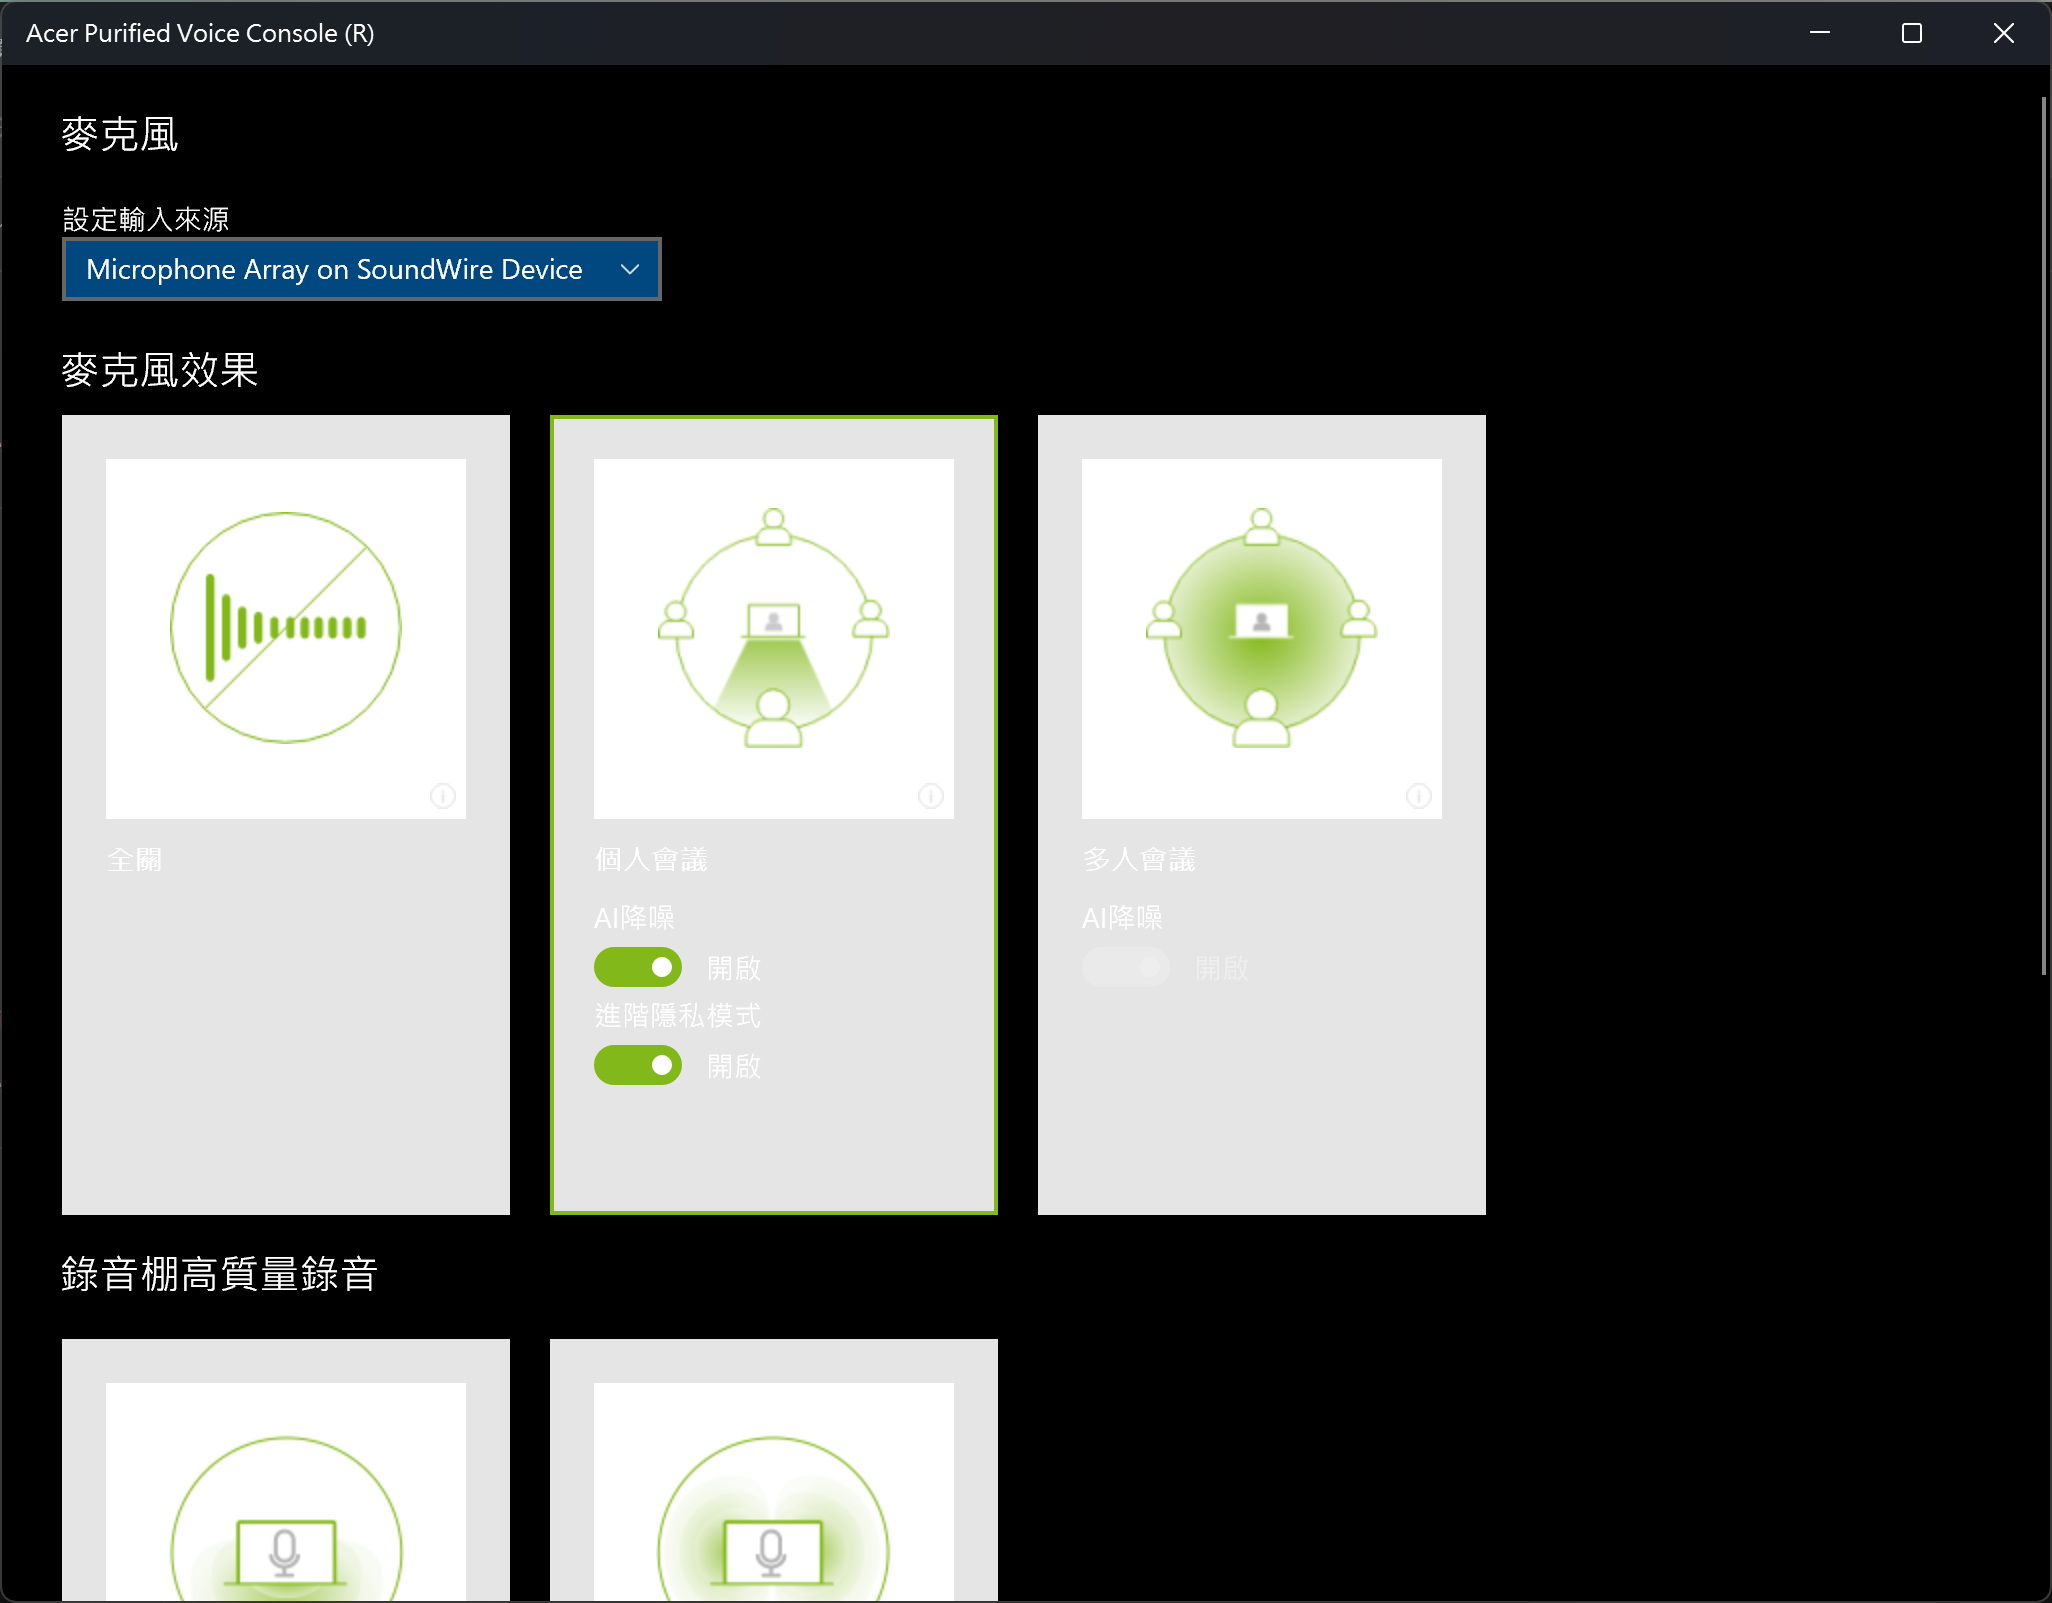This screenshot has height=1603, width=2052.
Task: Click the vertical scrollbar on the right
Action: pyautogui.click(x=2043, y=535)
